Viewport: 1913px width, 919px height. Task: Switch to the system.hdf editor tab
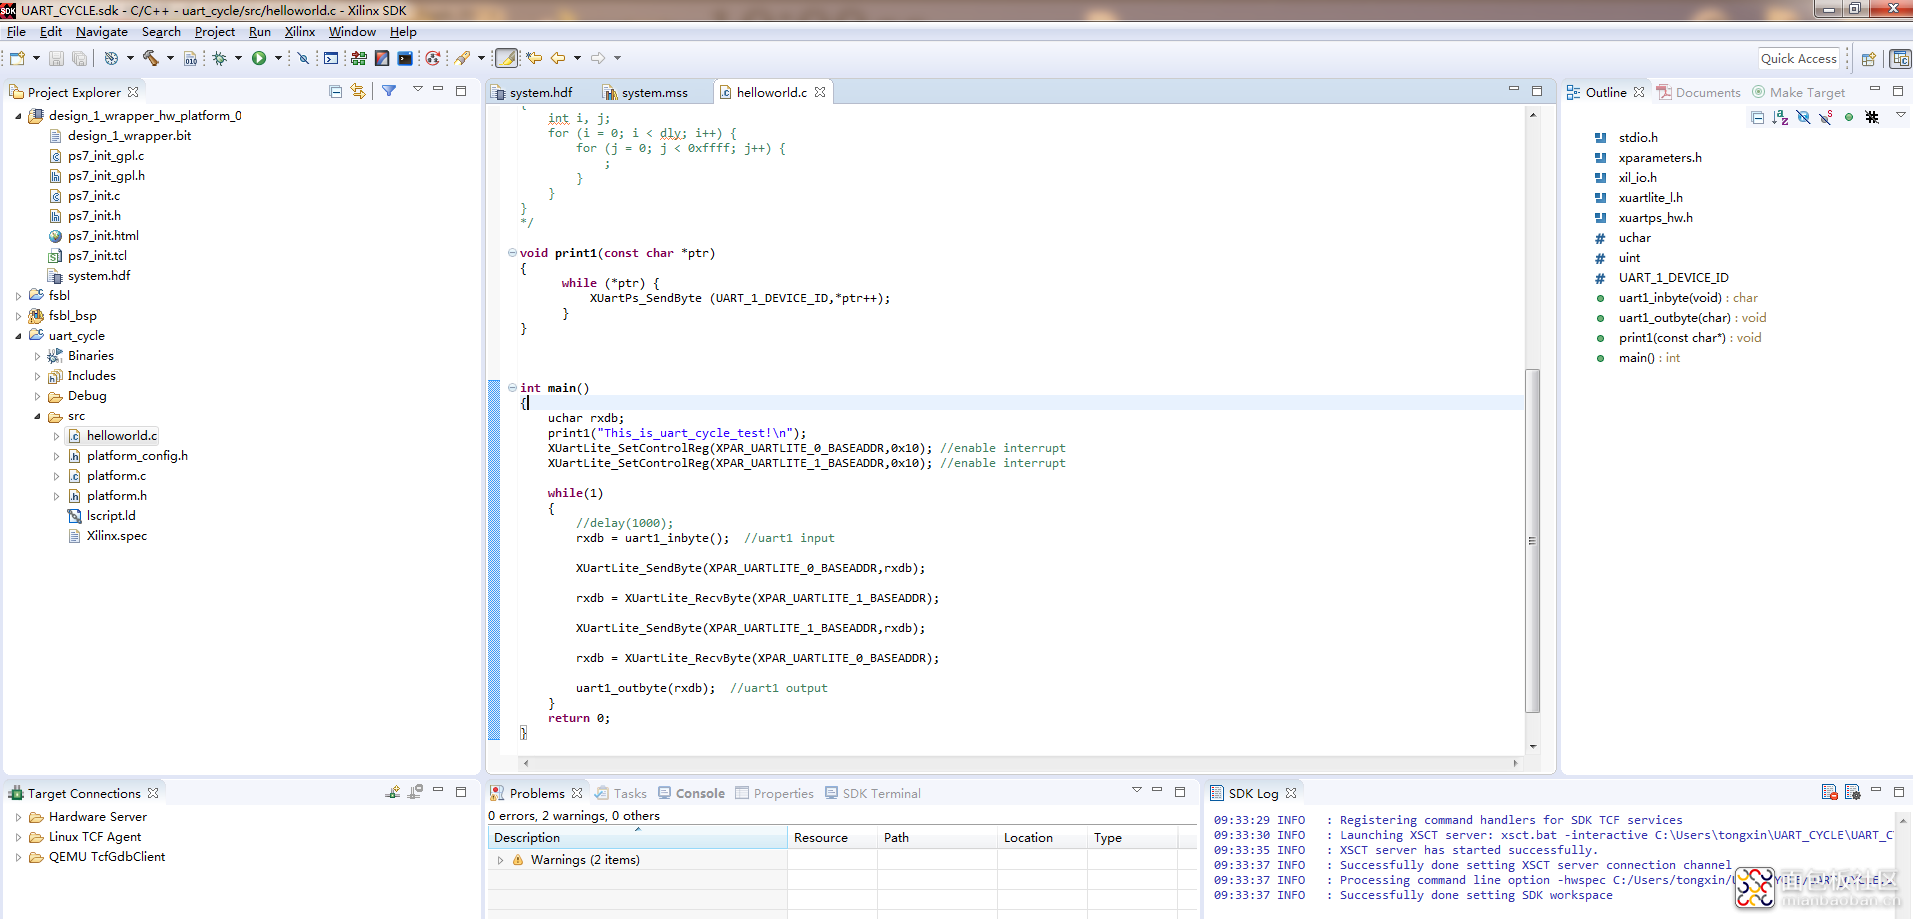coord(541,92)
